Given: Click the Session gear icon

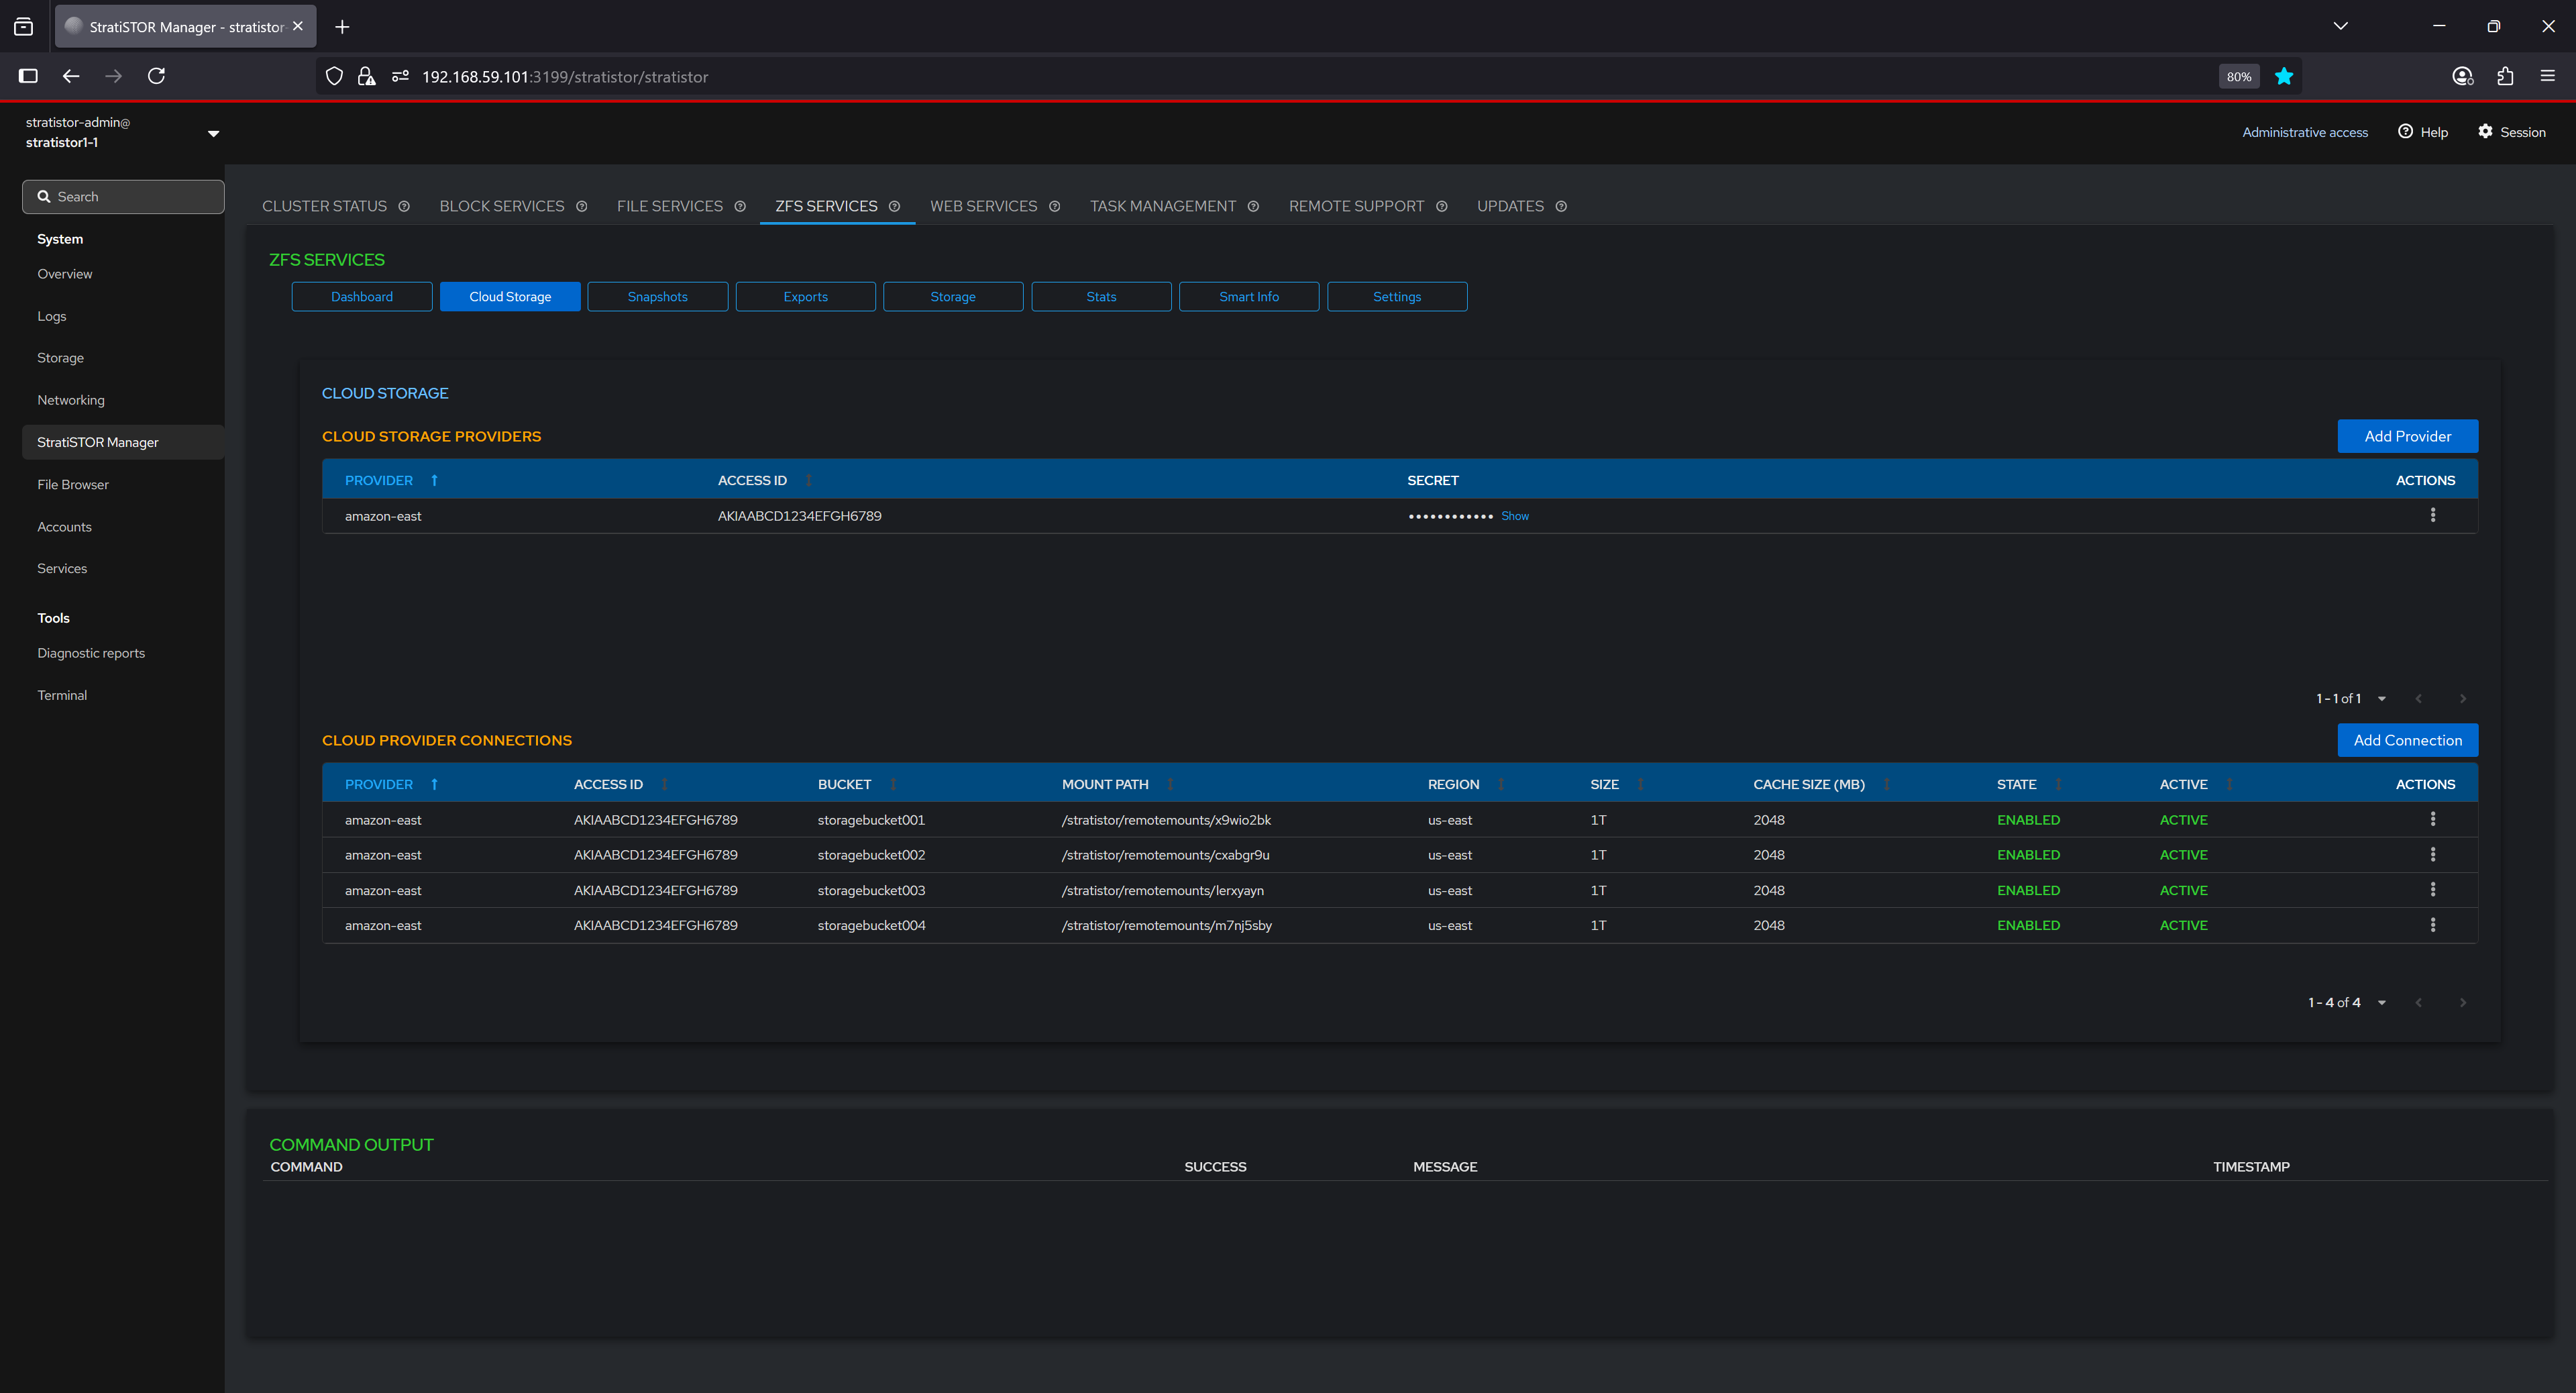Looking at the screenshot, I should (2484, 131).
